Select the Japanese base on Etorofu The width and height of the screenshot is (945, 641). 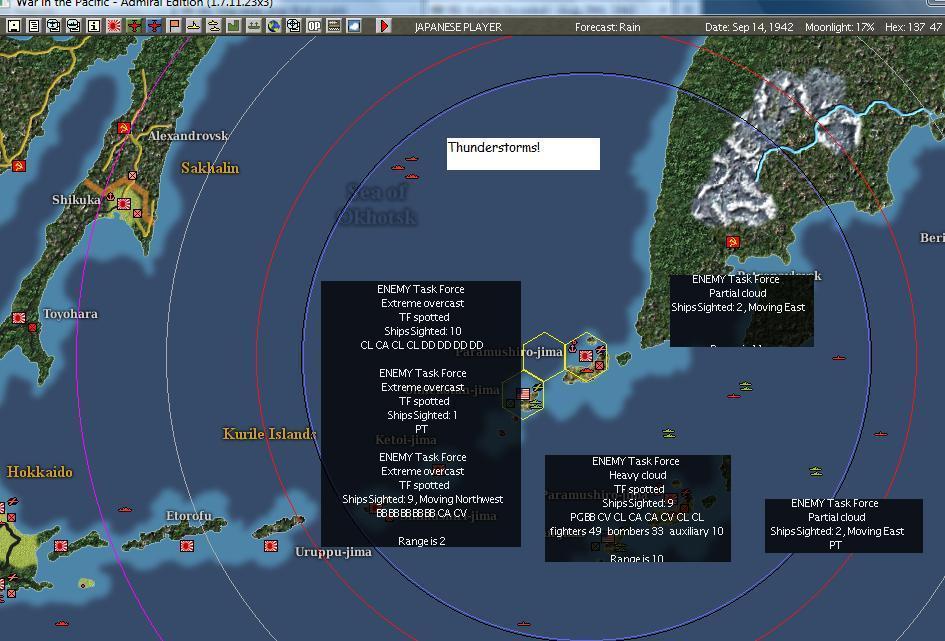(x=187, y=546)
